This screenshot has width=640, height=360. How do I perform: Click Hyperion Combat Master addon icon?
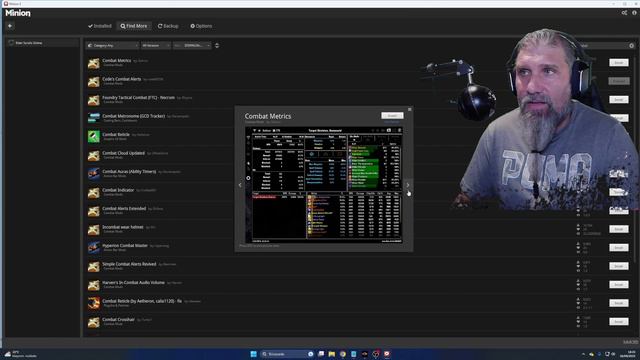[x=93, y=247]
